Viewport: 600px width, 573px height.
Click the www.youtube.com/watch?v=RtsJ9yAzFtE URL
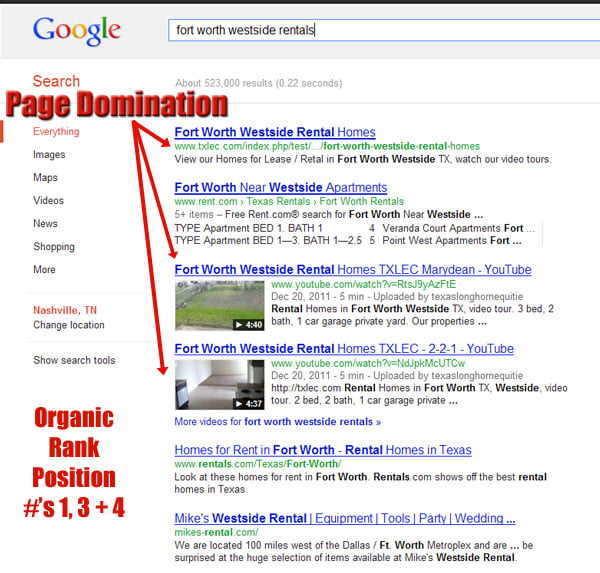364,284
